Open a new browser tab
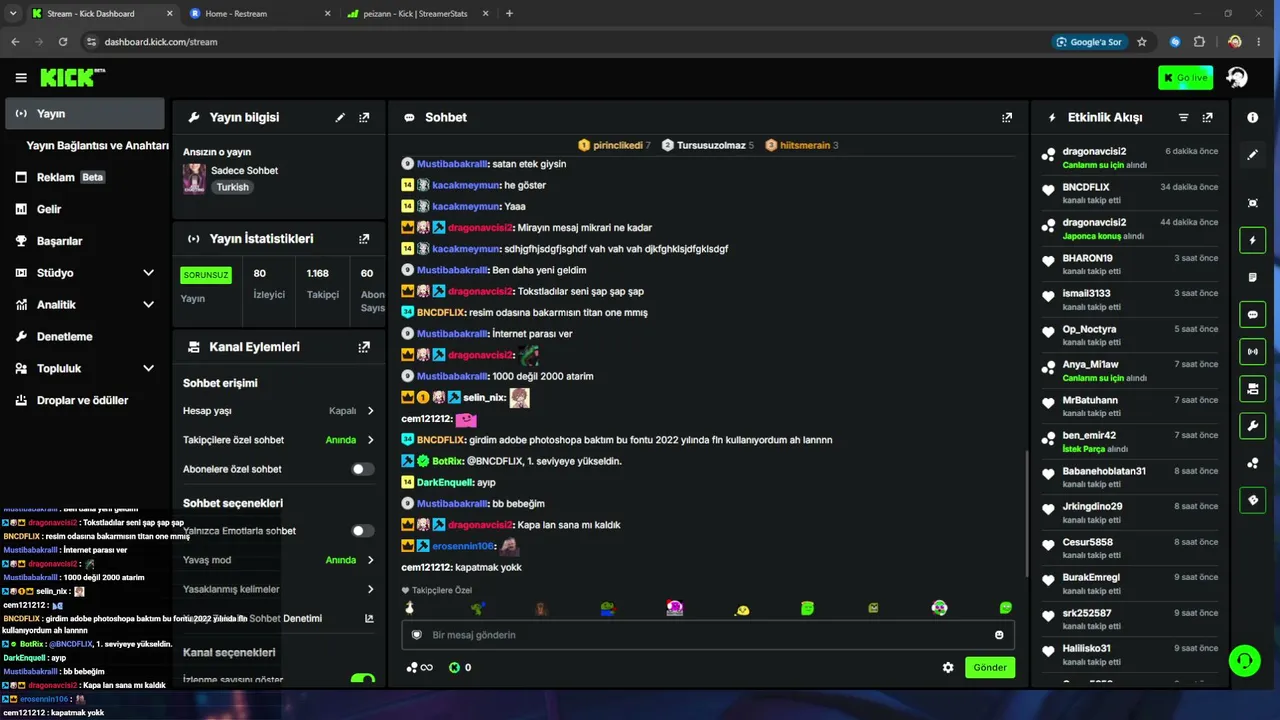The height and width of the screenshot is (720, 1280). [509, 14]
